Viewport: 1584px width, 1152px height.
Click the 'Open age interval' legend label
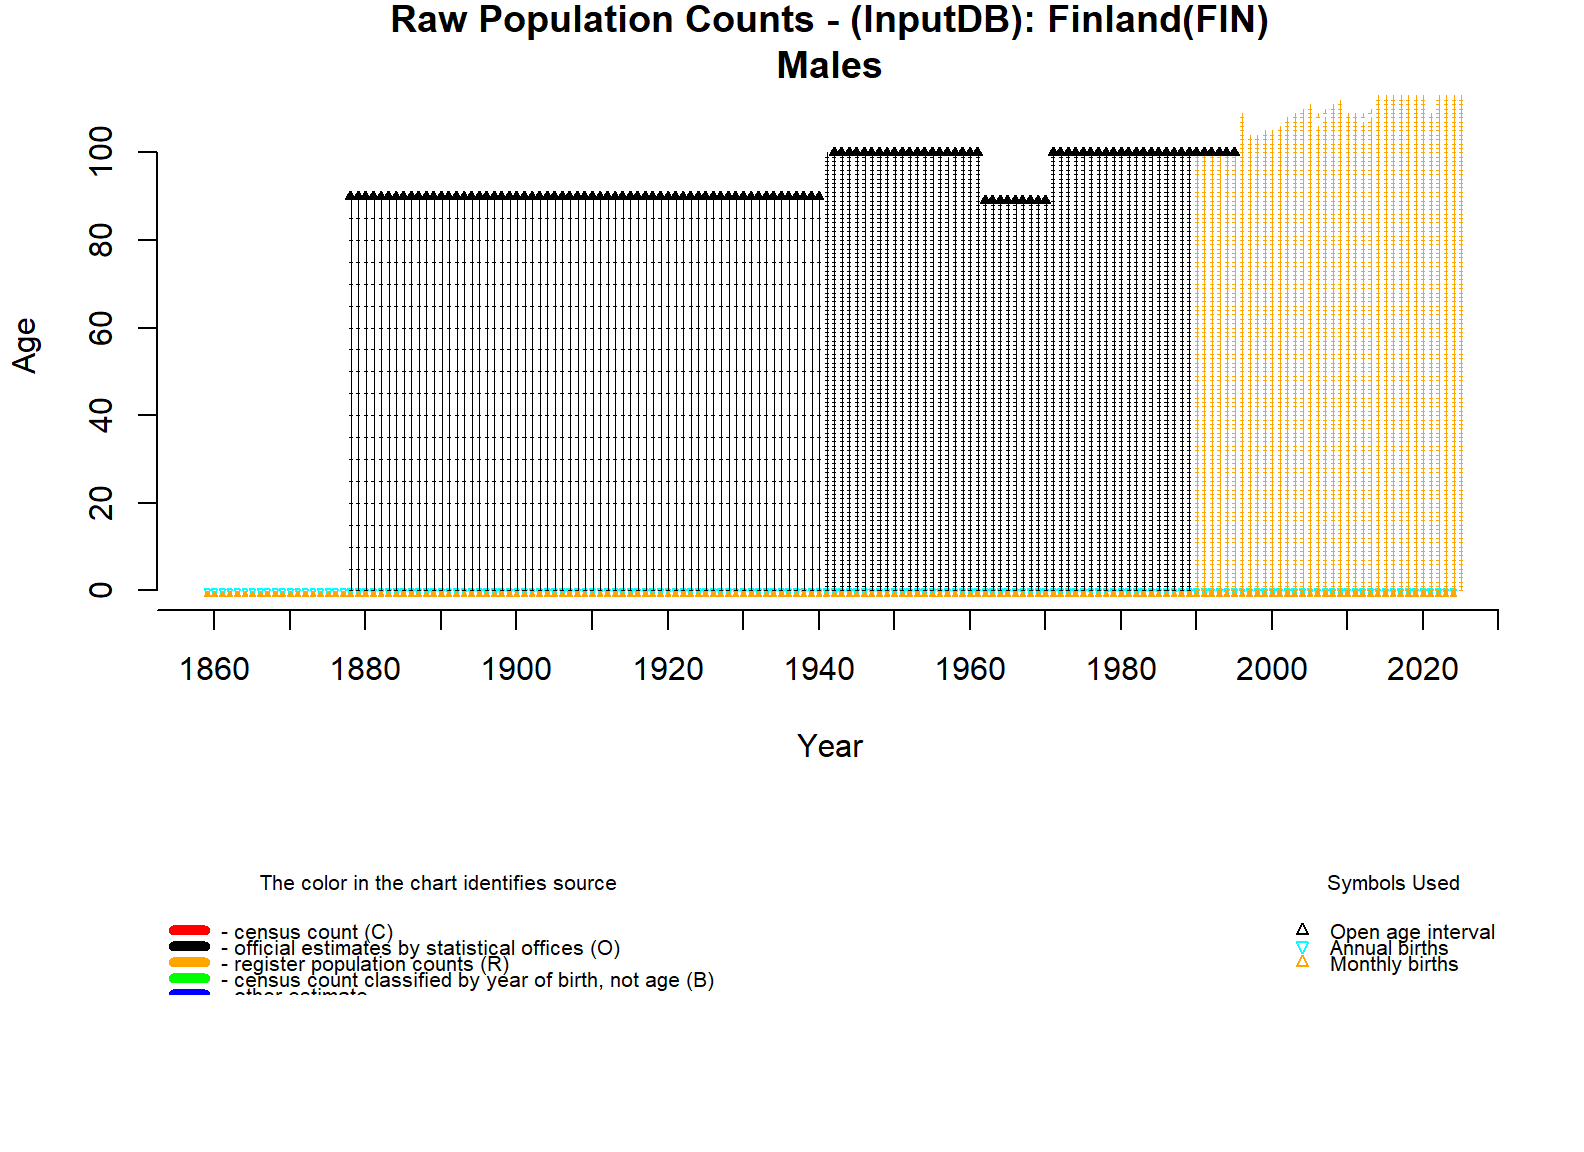1412,931
